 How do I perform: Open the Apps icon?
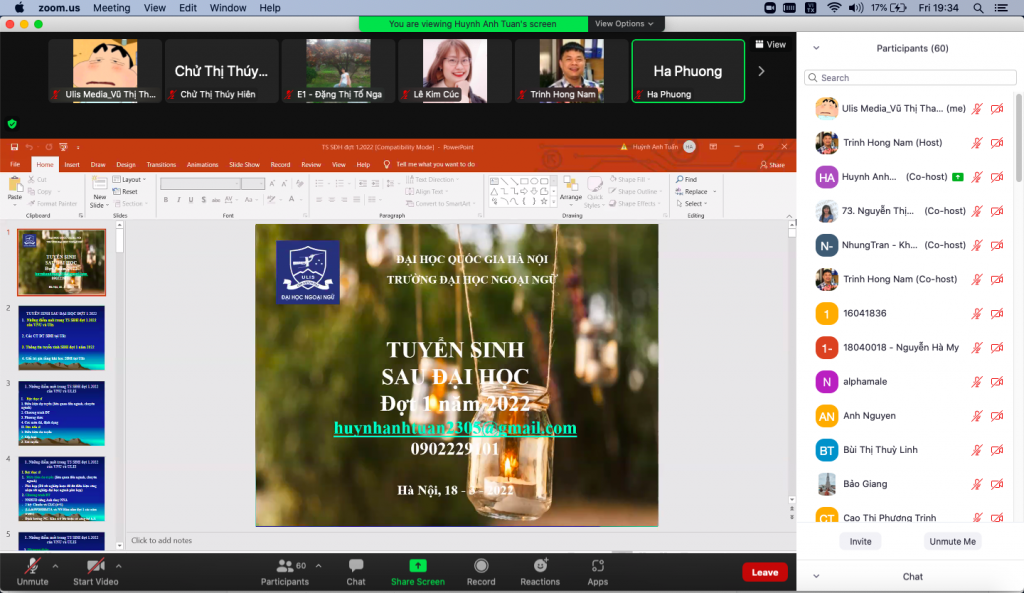(598, 566)
